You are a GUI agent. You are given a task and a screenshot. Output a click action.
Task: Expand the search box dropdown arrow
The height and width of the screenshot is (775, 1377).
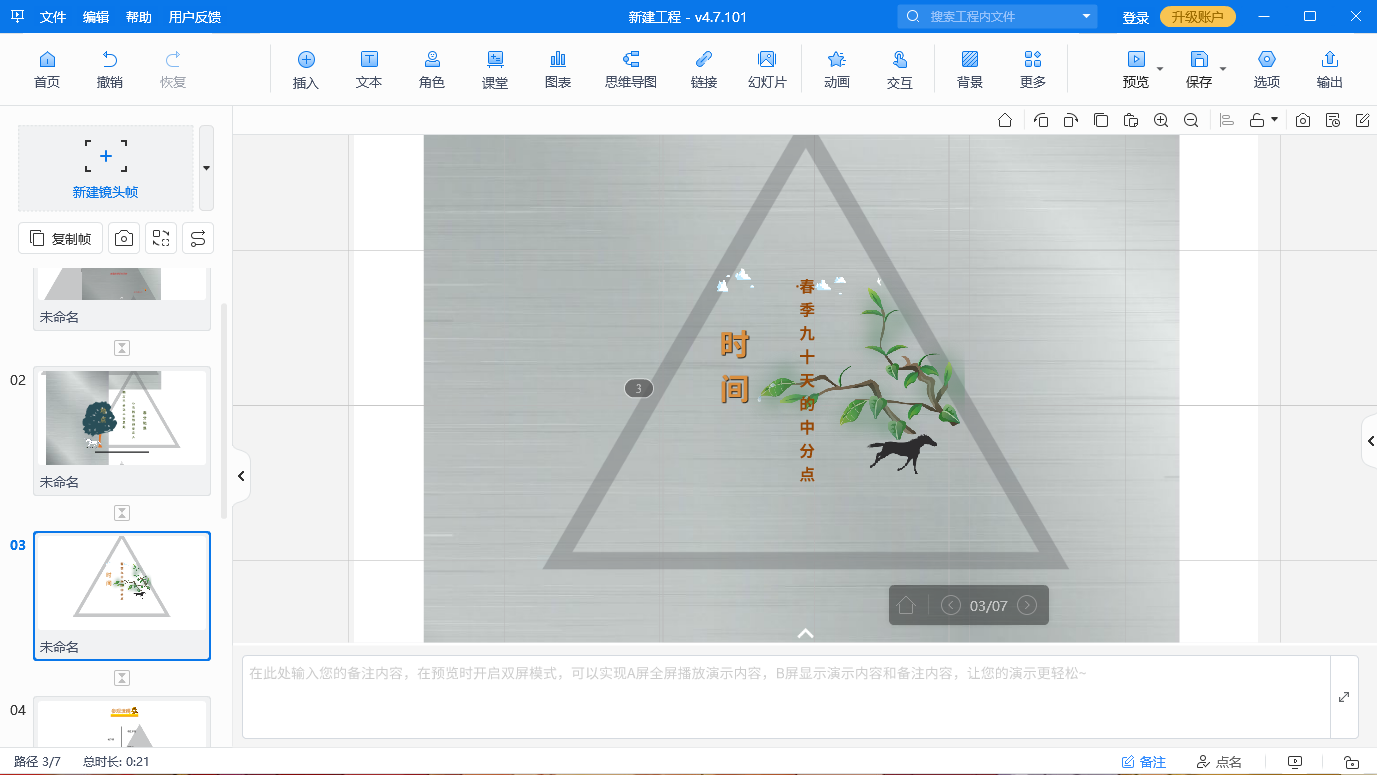pos(1087,16)
